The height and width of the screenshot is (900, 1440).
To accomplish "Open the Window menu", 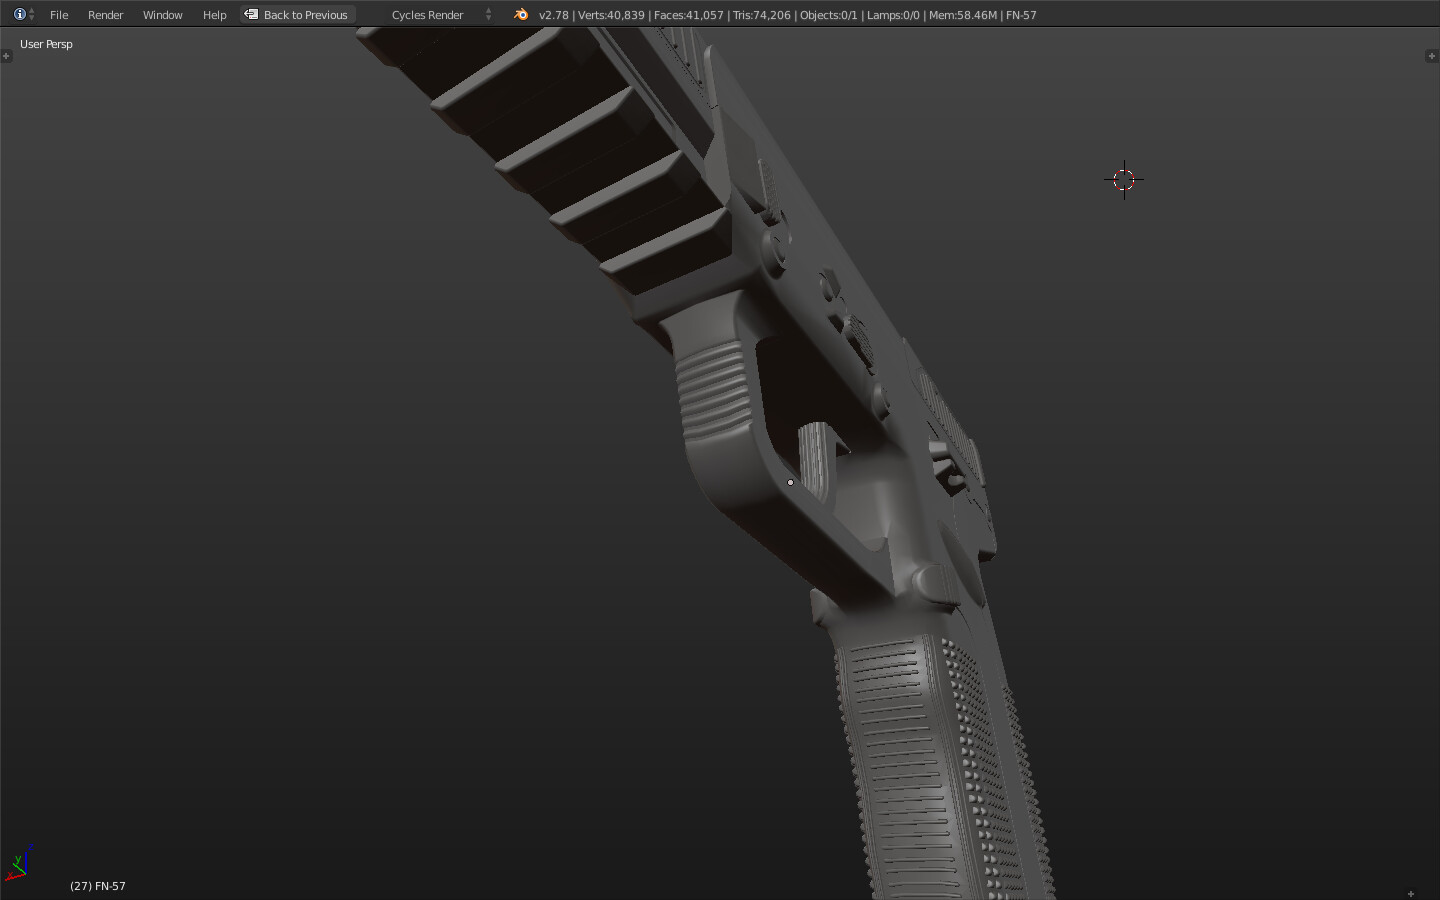I will (162, 15).
